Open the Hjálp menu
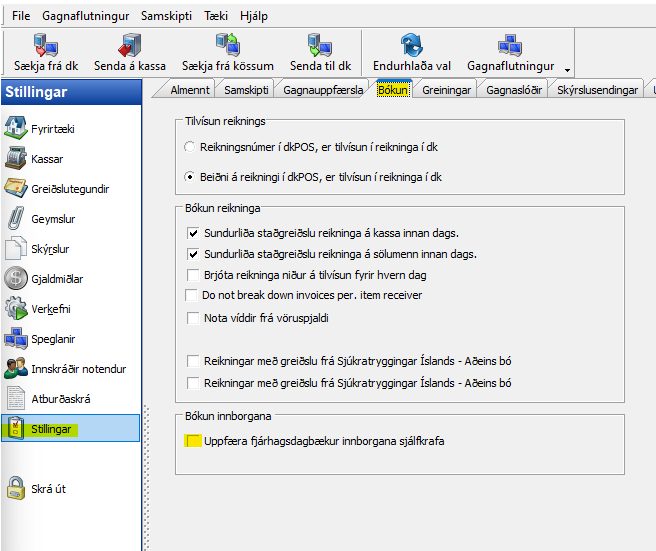The width and height of the screenshot is (656, 551). 254,17
